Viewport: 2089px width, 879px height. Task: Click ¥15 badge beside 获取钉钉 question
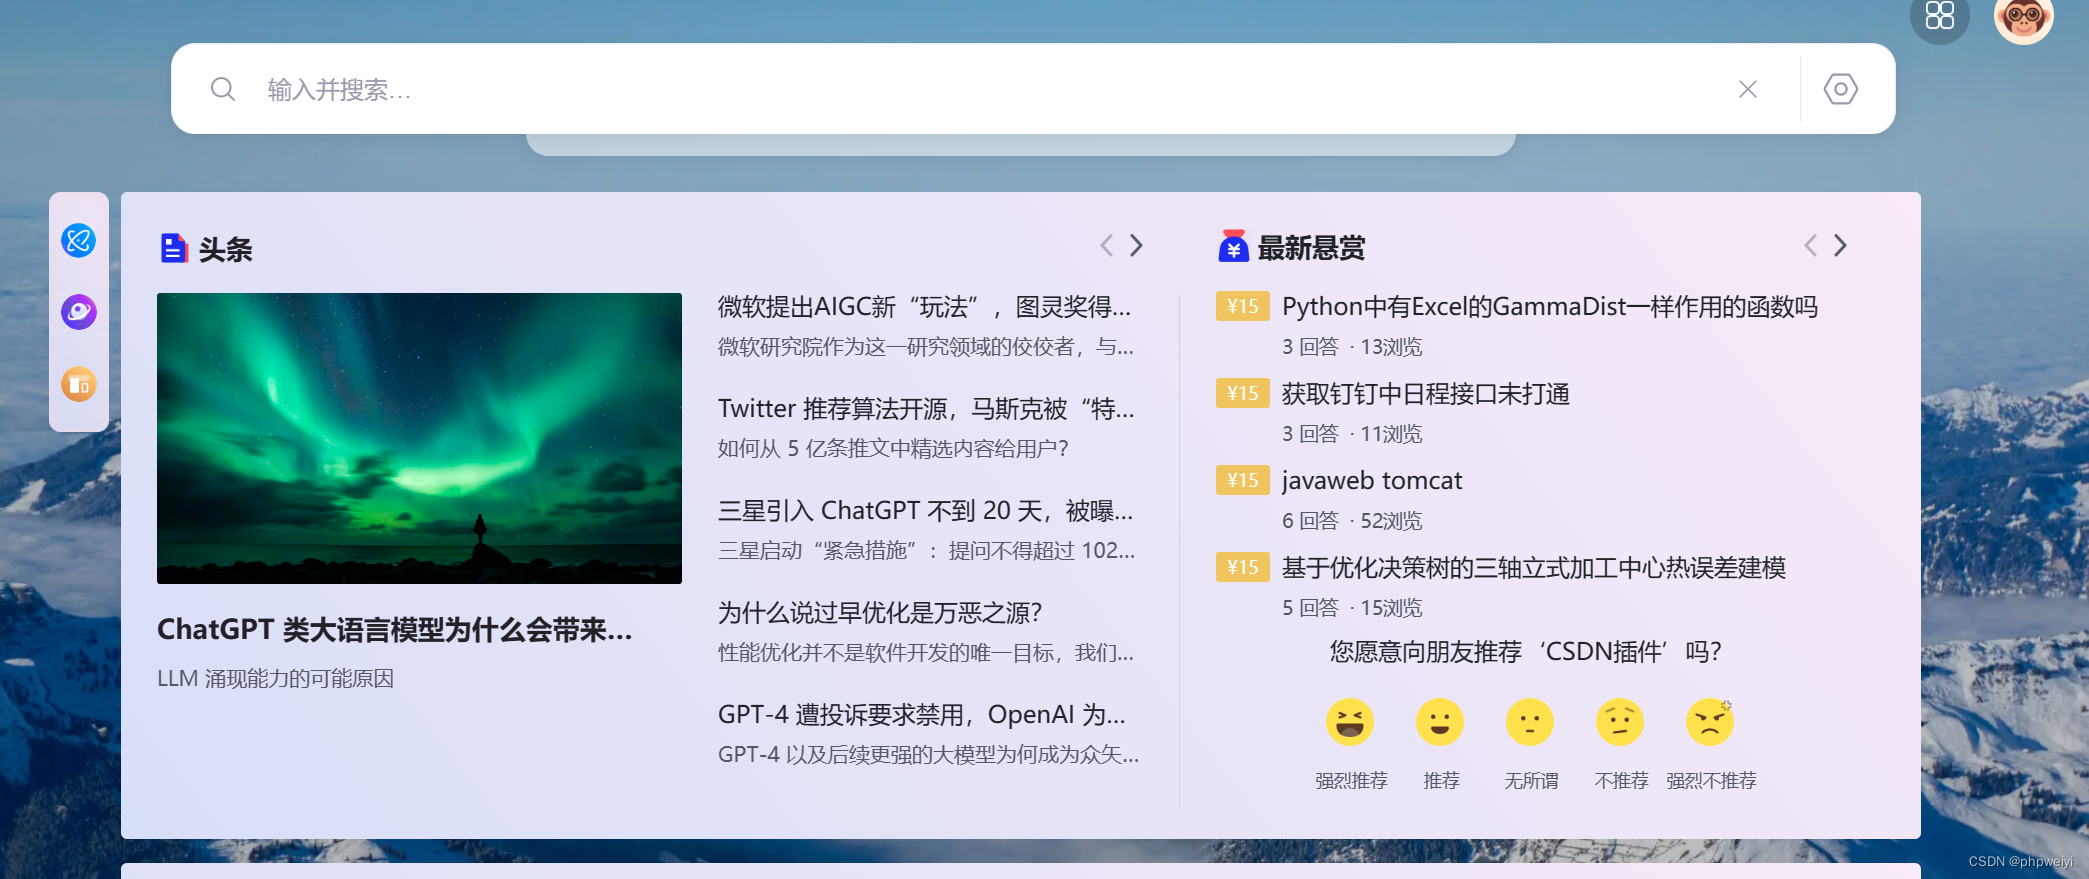coord(1243,393)
